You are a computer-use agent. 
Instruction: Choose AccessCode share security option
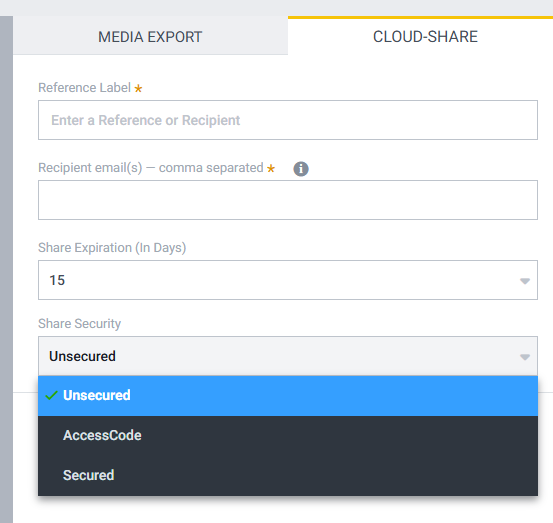click(x=288, y=436)
